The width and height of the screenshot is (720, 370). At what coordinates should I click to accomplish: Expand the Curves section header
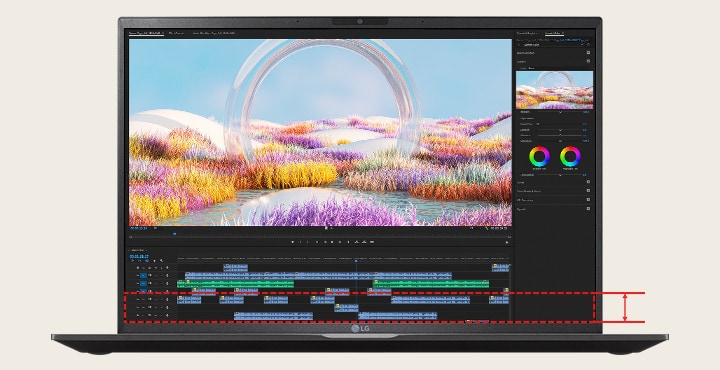521,182
